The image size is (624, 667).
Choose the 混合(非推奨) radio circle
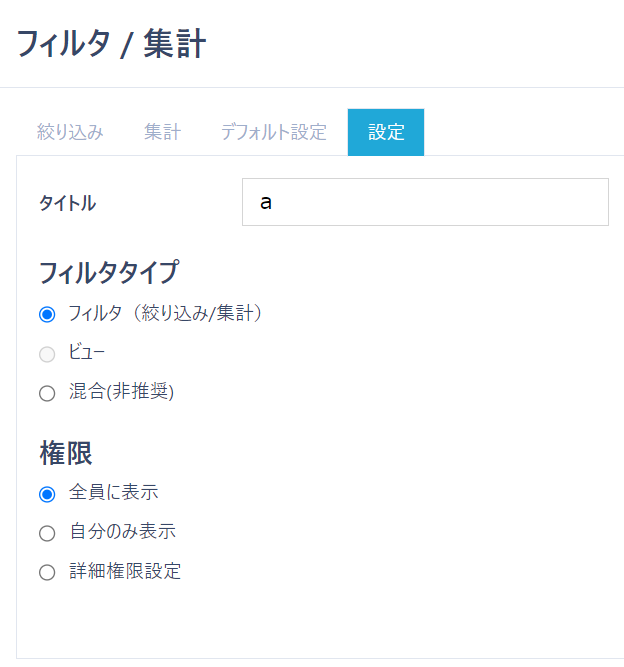pyautogui.click(x=47, y=393)
